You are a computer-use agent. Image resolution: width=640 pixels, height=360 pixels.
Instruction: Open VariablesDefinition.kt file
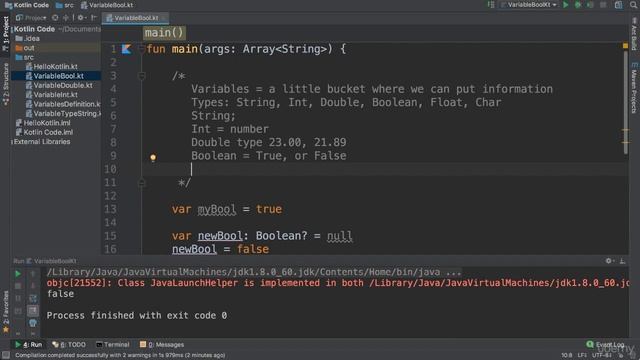click(x=63, y=104)
